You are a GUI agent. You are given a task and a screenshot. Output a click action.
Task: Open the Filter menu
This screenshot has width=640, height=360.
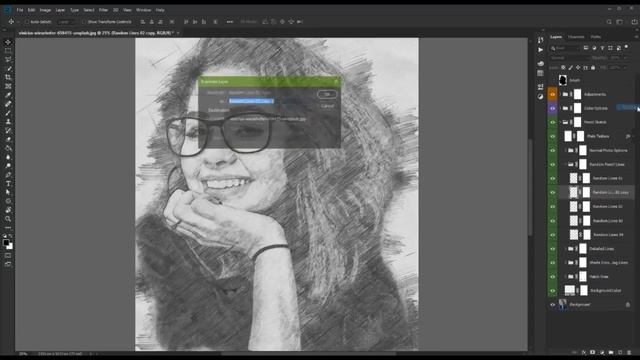103,10
